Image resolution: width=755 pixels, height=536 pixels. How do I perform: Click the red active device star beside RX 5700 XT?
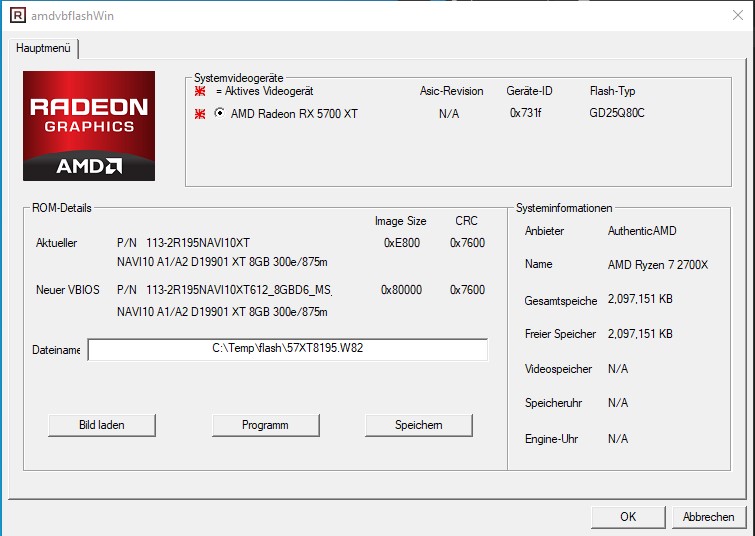(x=200, y=114)
